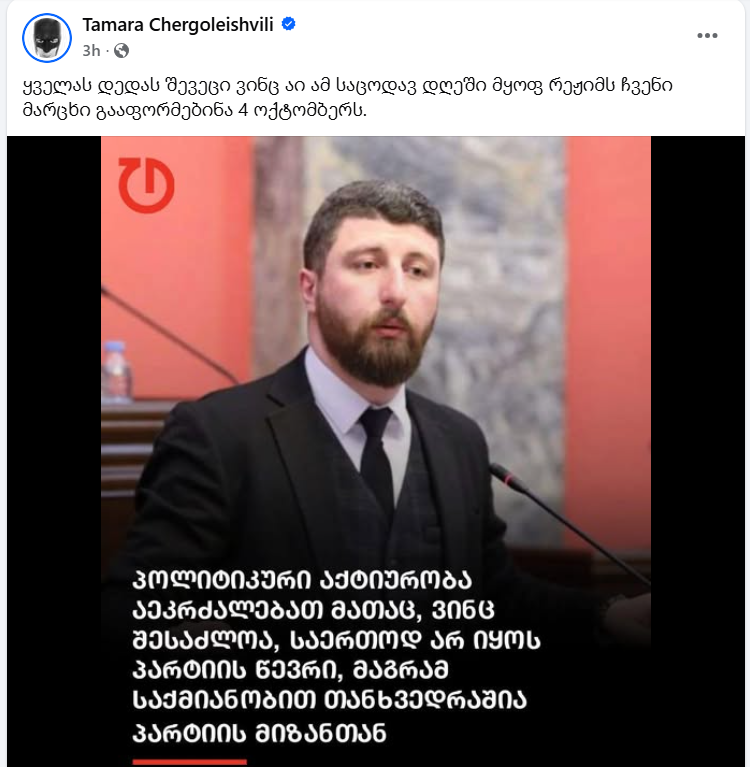Click the Batman mask profile avatar

tap(47, 38)
